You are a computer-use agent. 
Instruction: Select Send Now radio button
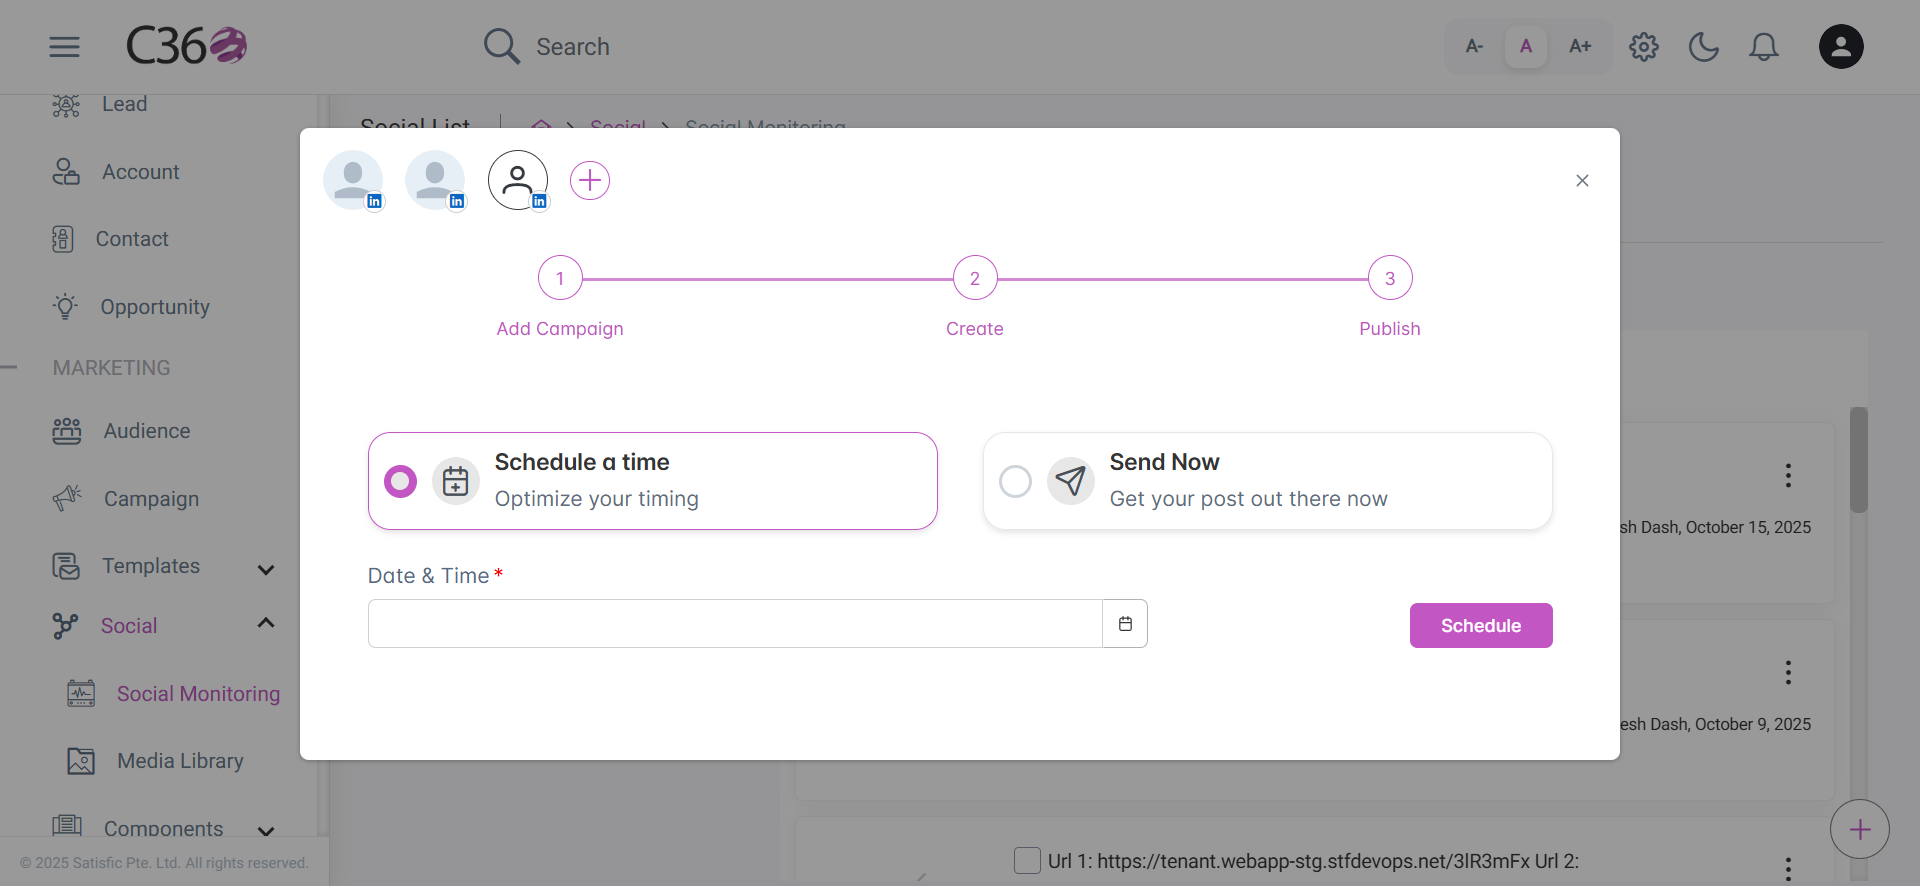[1015, 481]
